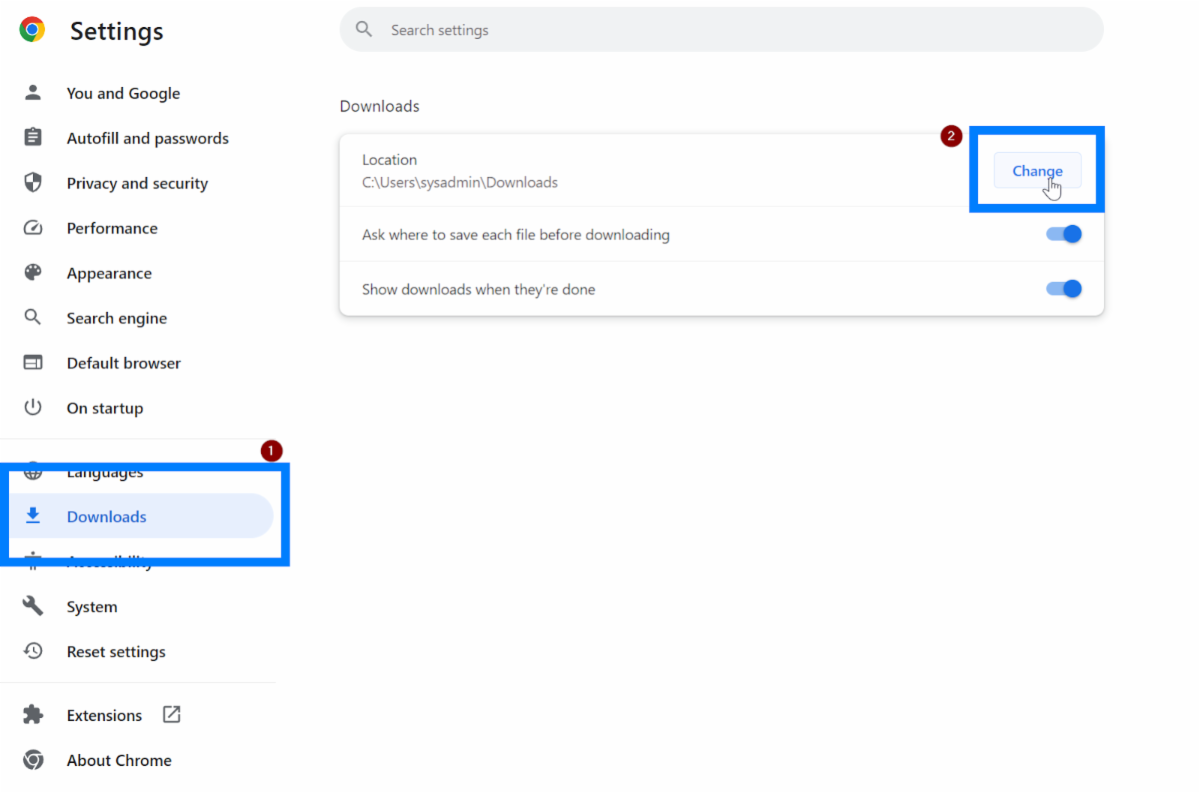Click Change to set download location
This screenshot has height=793, width=1200.
click(x=1037, y=171)
